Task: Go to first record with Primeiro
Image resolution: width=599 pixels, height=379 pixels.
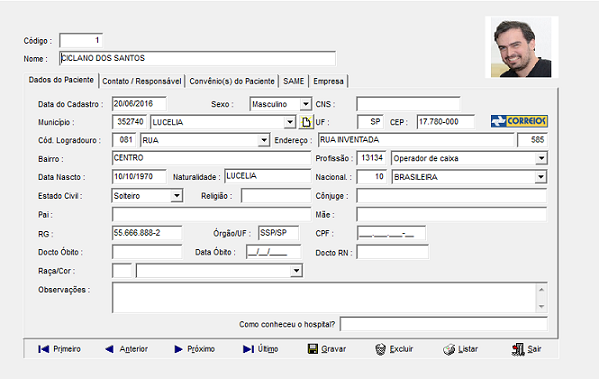Action: 59,349
